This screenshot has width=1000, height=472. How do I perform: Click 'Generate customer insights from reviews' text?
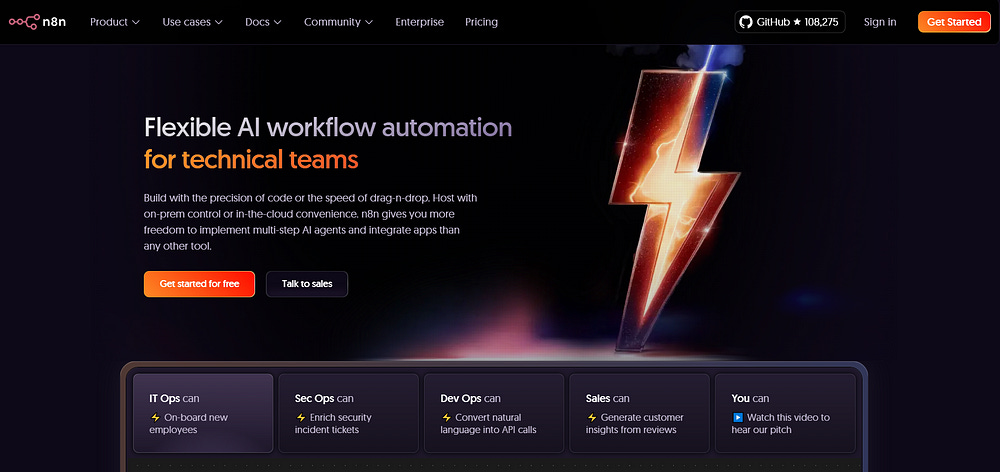coord(635,424)
